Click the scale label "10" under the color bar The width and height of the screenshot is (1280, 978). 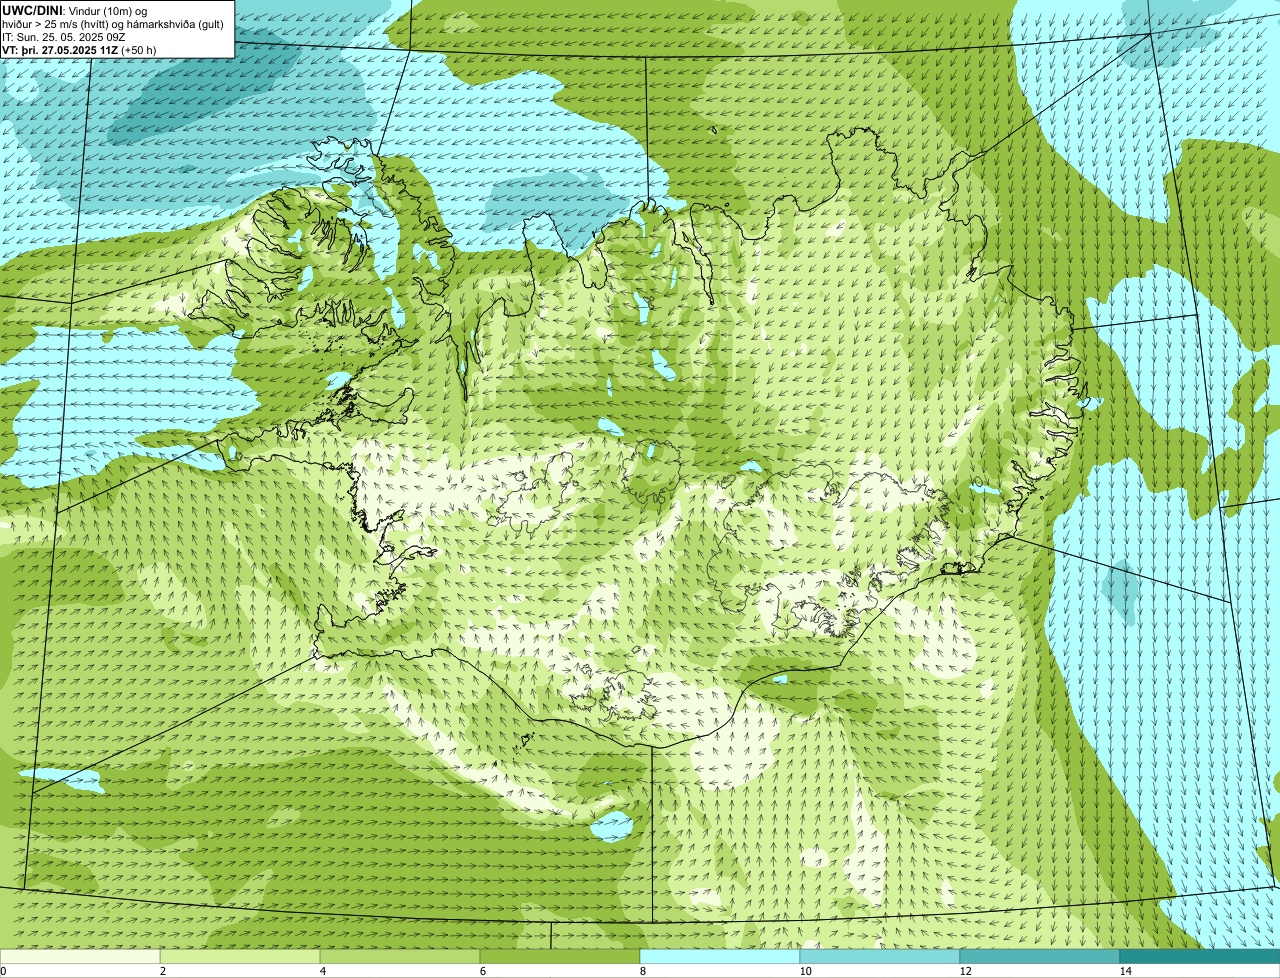coord(805,971)
